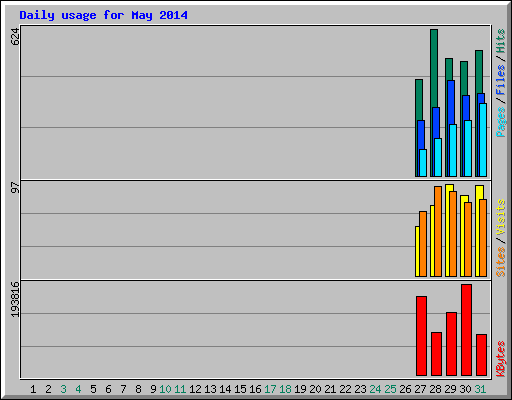Click day 17 on the date axis
This screenshot has height=400, width=512.
[x=270, y=389]
